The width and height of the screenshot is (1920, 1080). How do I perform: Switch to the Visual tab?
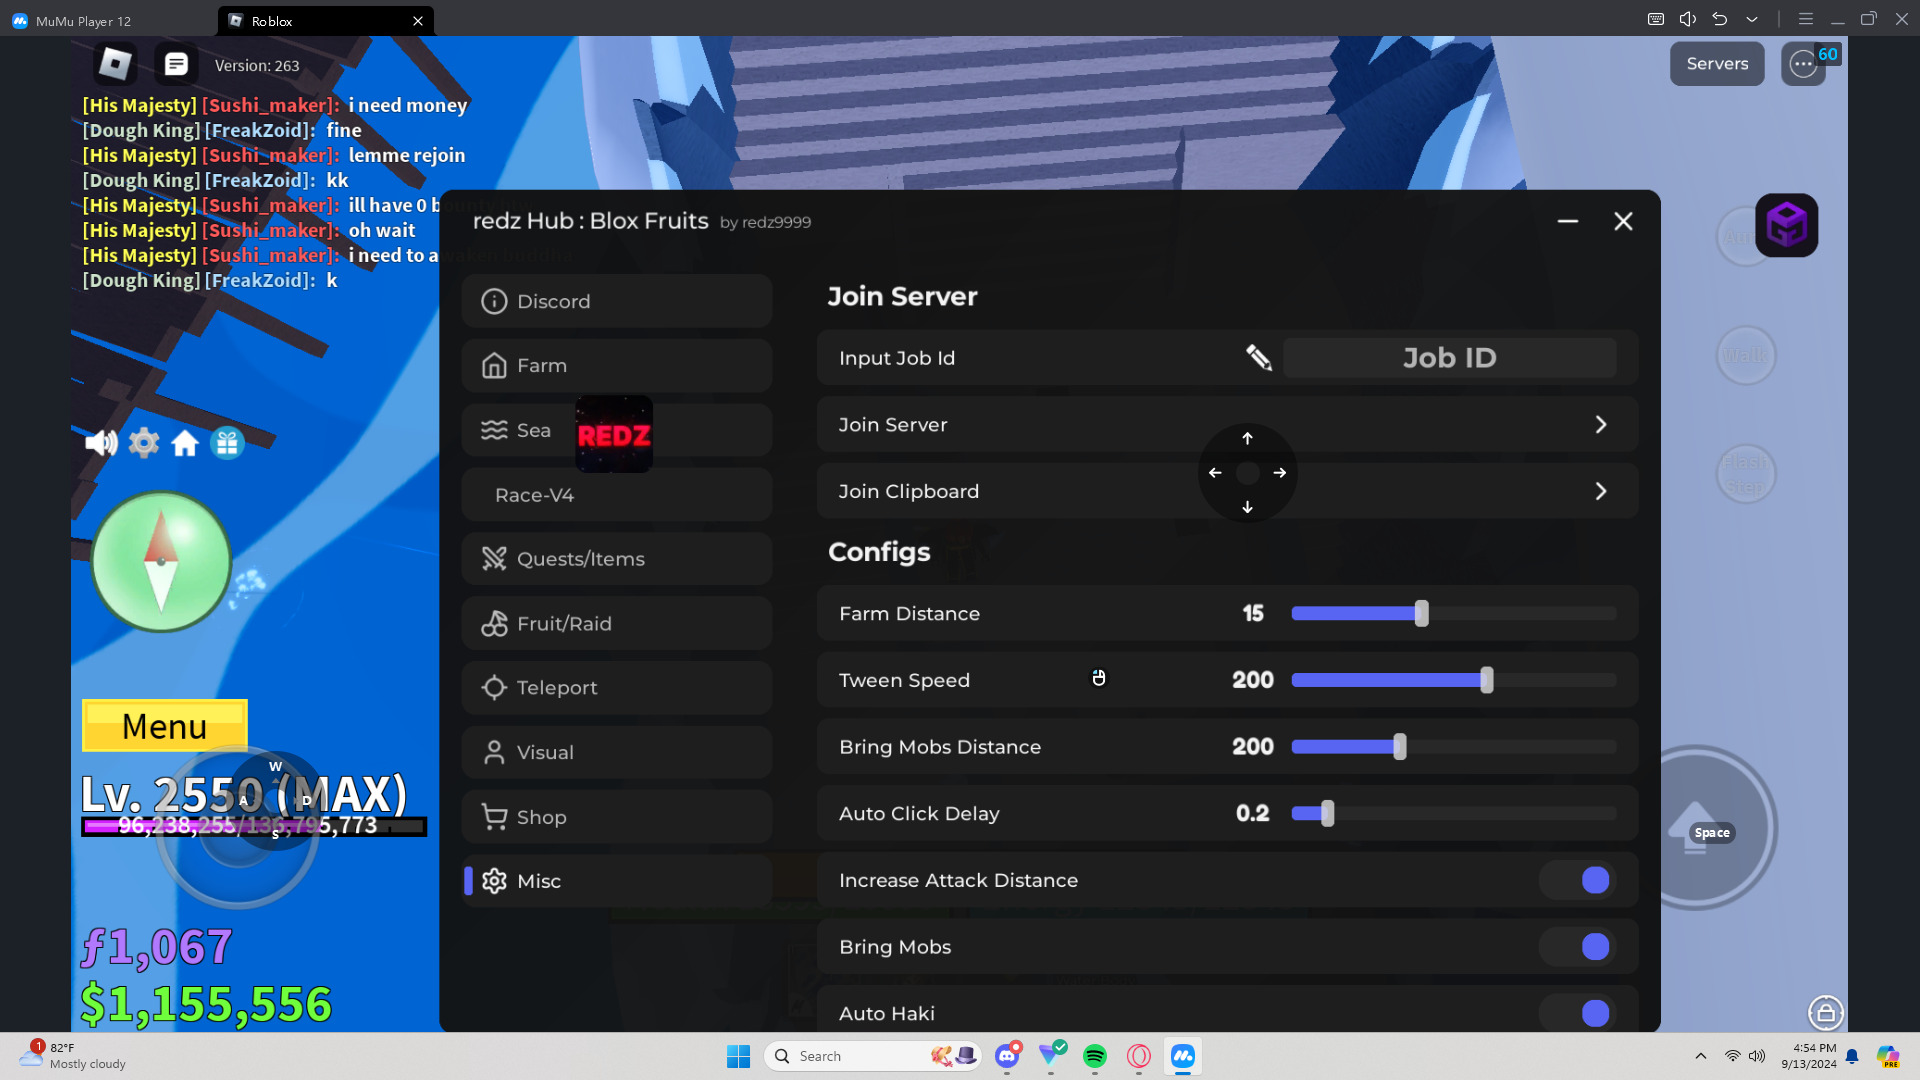coord(617,753)
